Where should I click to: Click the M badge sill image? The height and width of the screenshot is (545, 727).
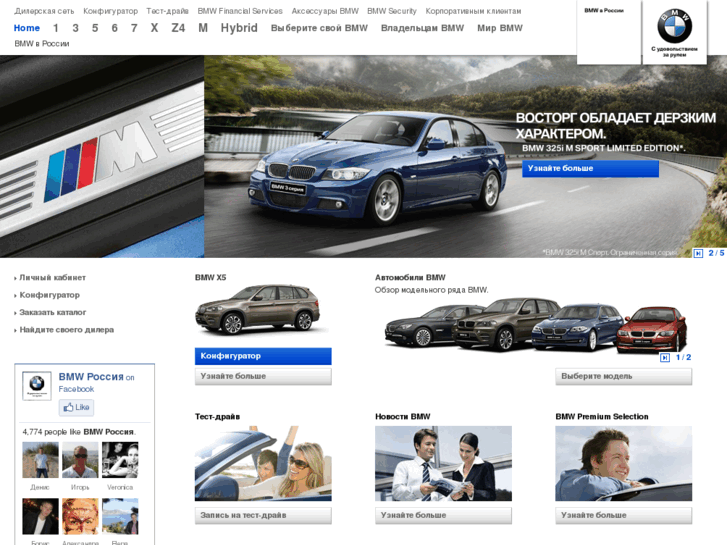[x=102, y=156]
